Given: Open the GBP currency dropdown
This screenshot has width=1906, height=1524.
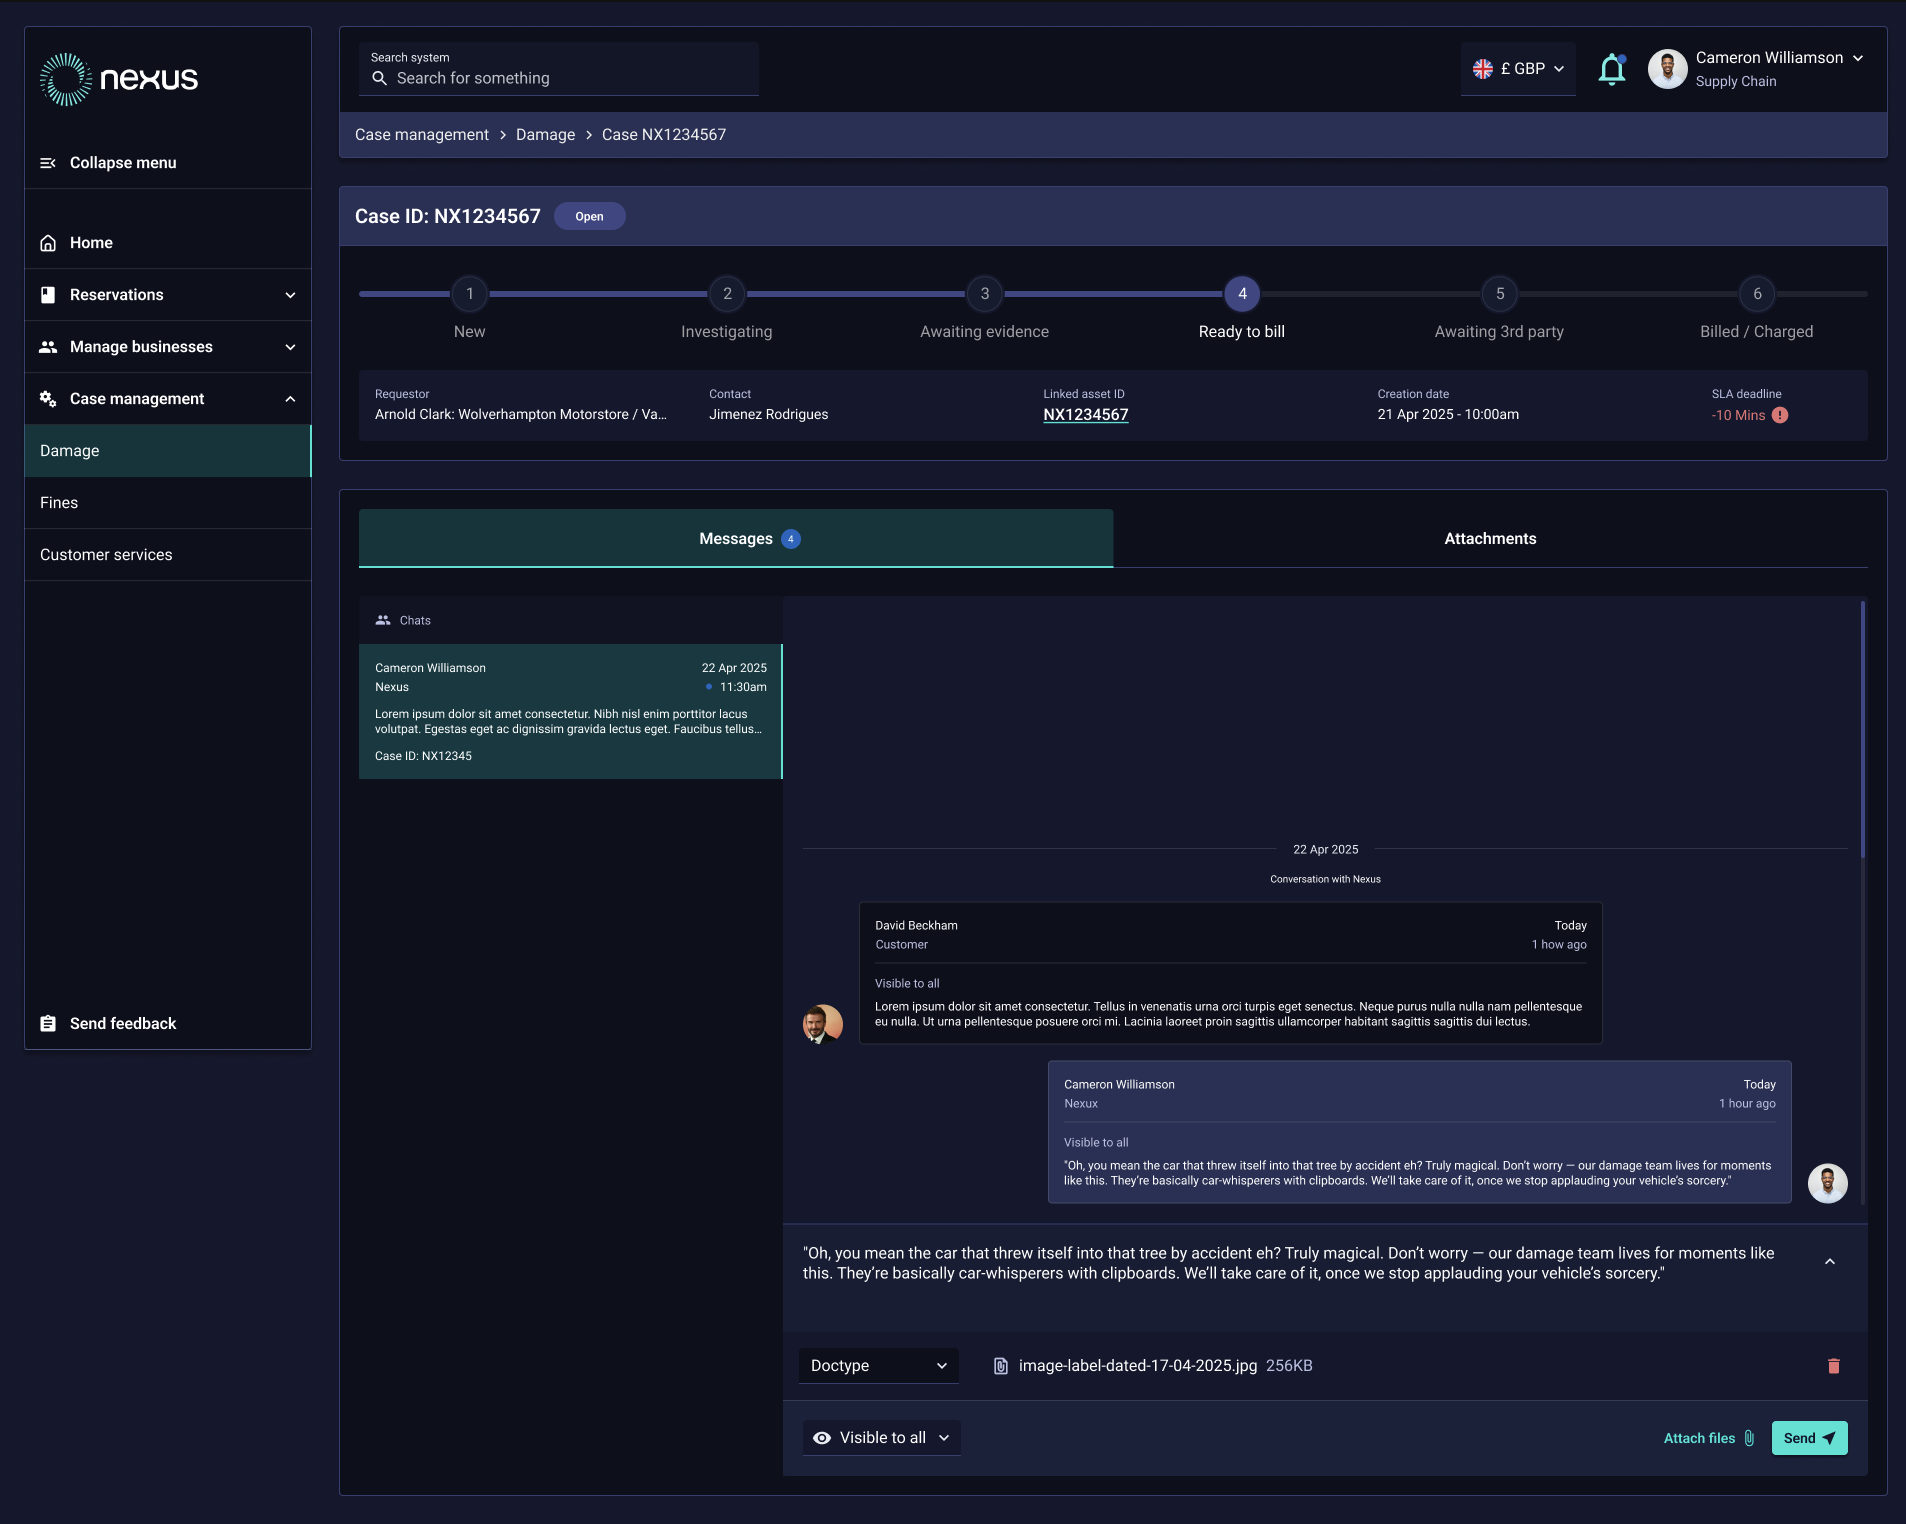Looking at the screenshot, I should [1517, 69].
